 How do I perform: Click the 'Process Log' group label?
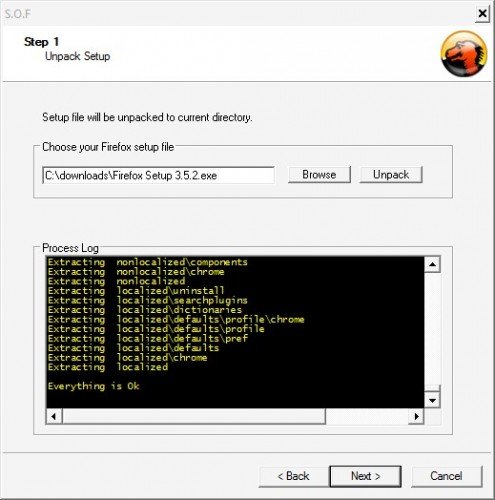click(x=70, y=248)
